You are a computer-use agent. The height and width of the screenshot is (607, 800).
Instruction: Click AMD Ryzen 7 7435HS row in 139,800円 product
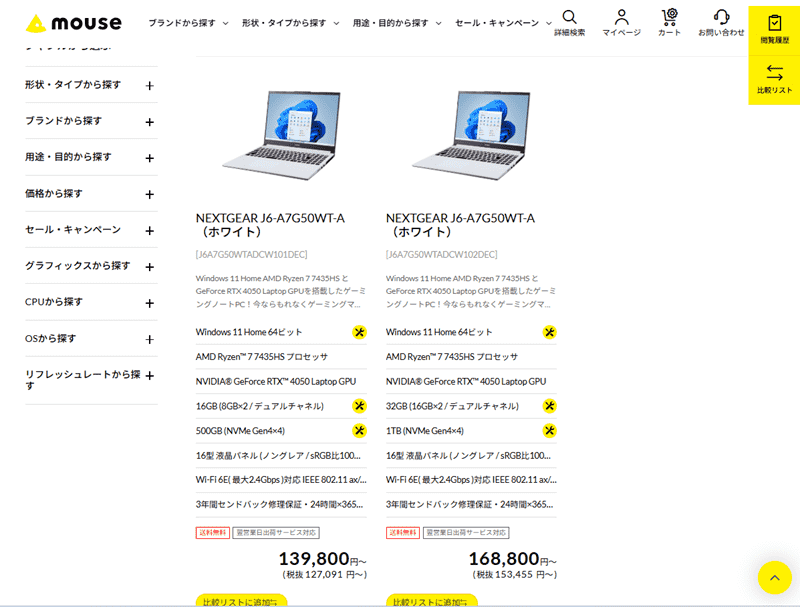[281, 357]
